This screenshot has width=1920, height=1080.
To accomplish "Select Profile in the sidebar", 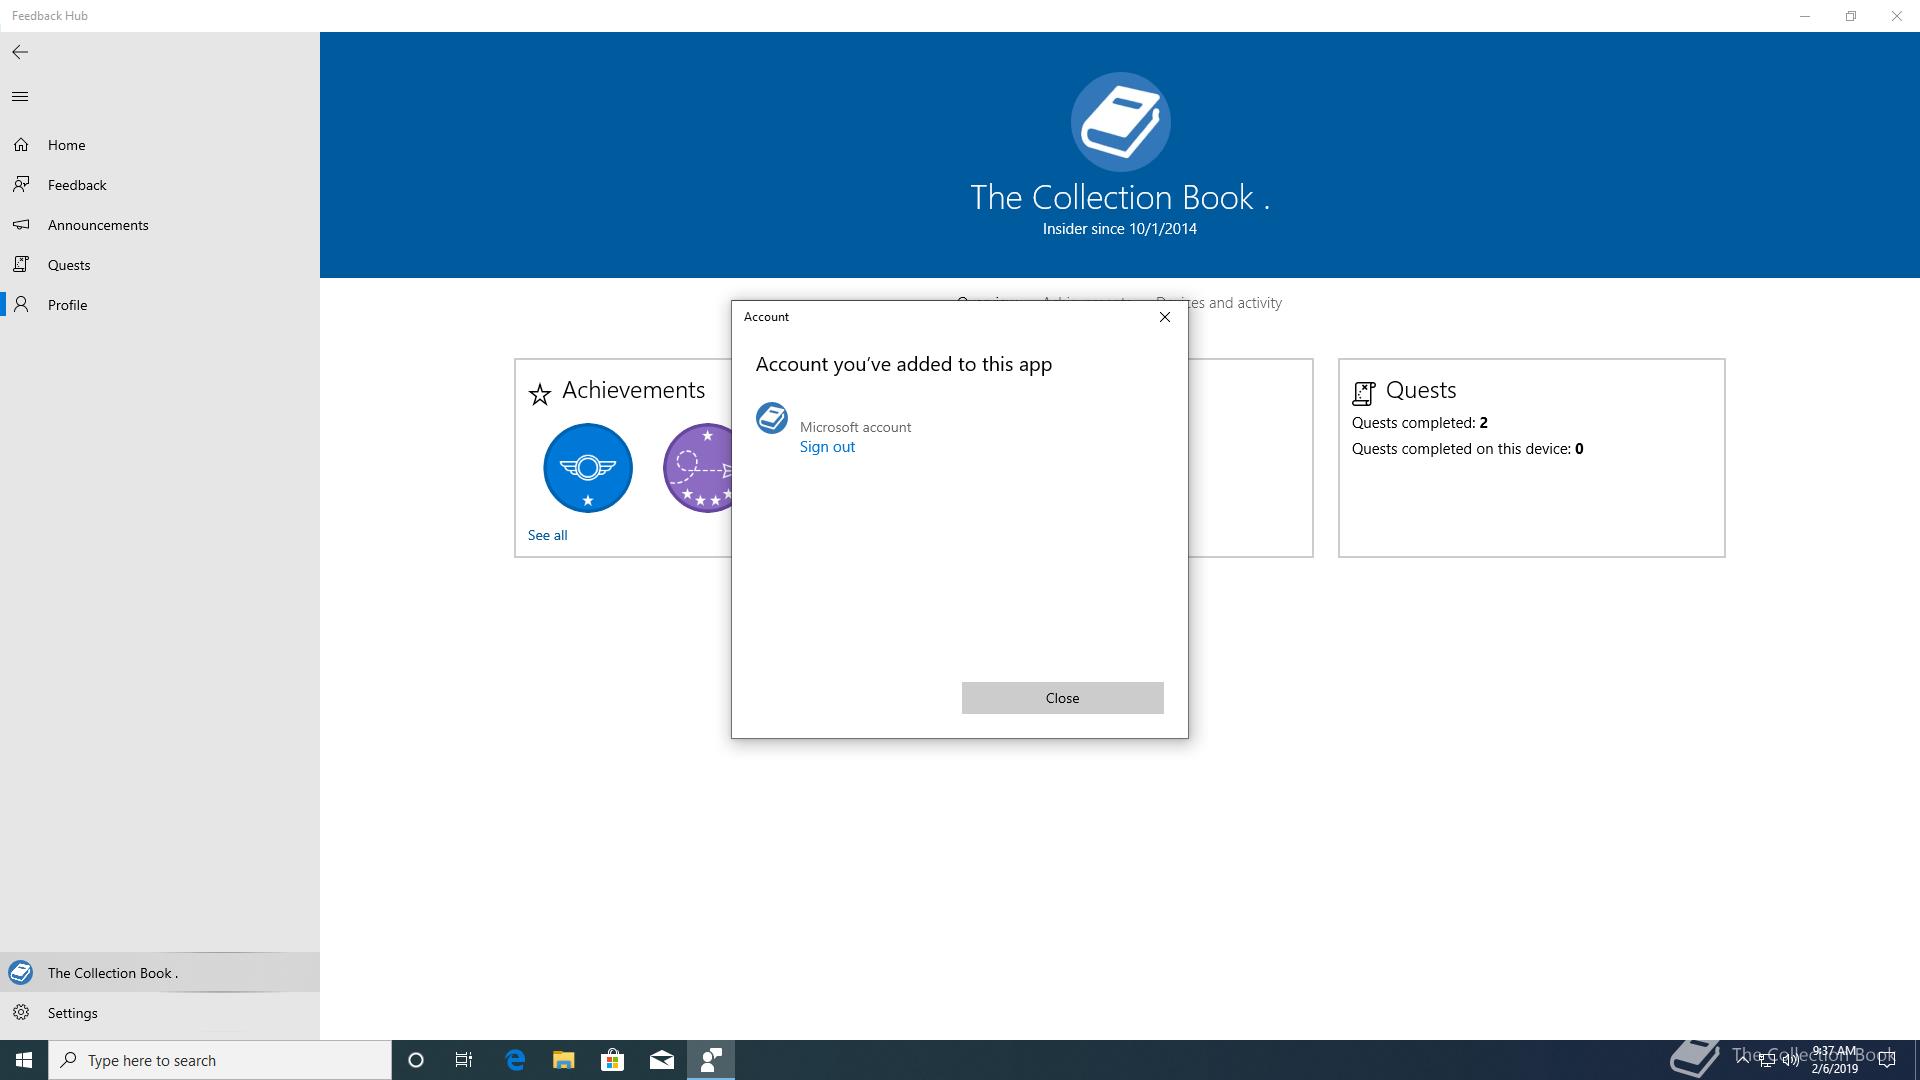I will click(160, 305).
